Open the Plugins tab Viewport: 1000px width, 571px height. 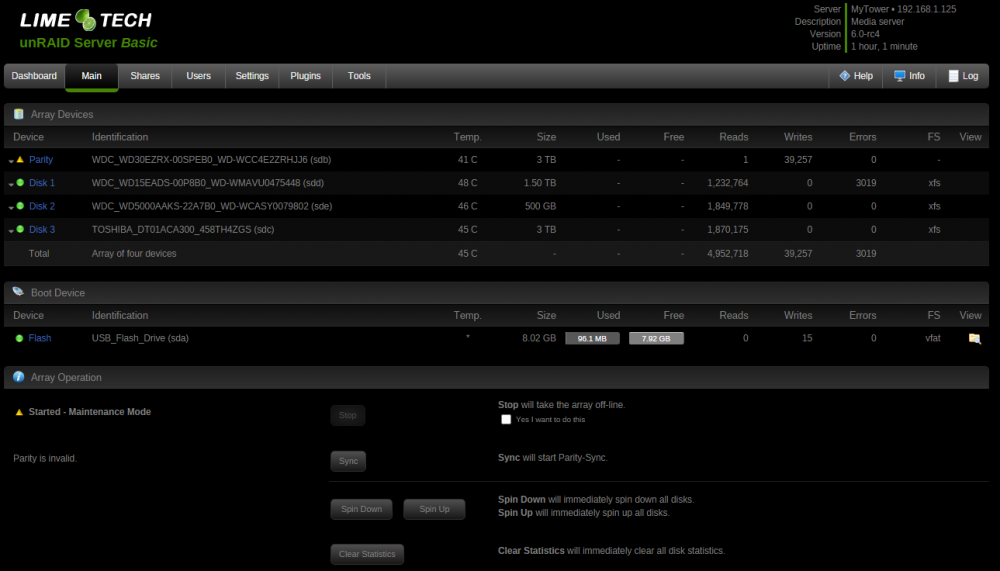point(305,76)
